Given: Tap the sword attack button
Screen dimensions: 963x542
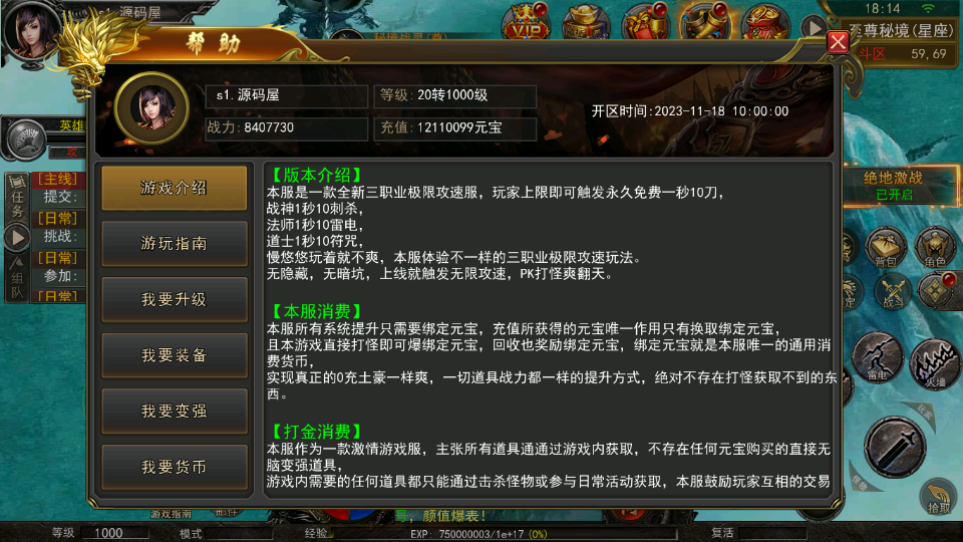Looking at the screenshot, I should click(x=895, y=447).
